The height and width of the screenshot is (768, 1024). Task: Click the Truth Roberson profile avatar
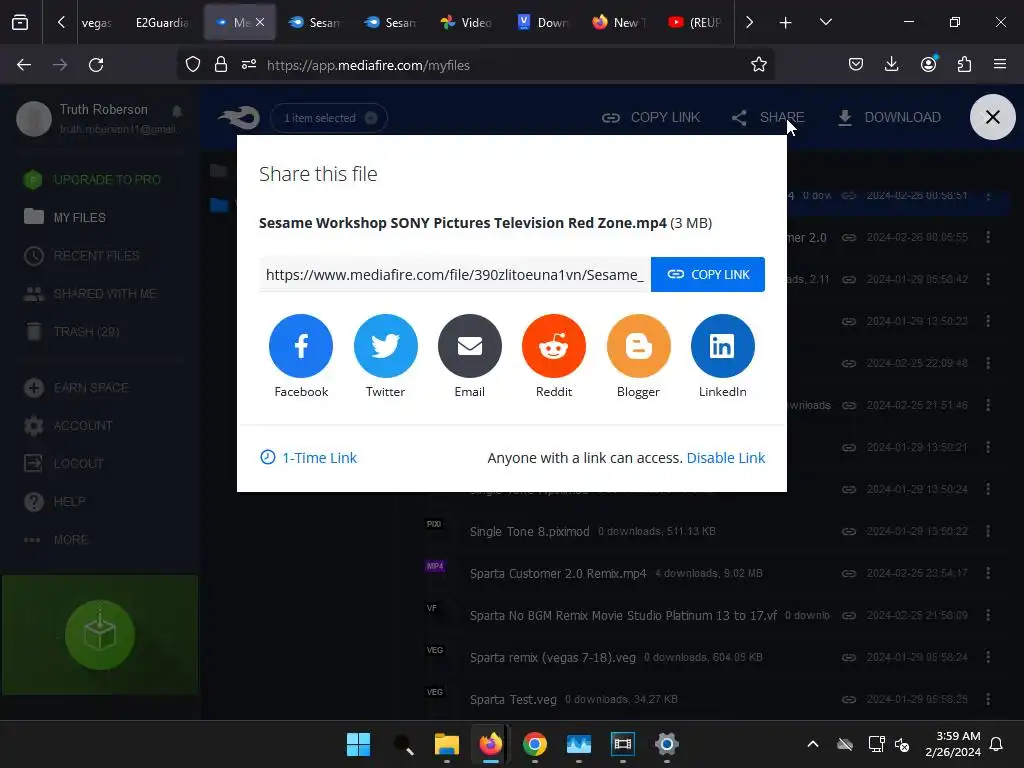click(x=33, y=119)
